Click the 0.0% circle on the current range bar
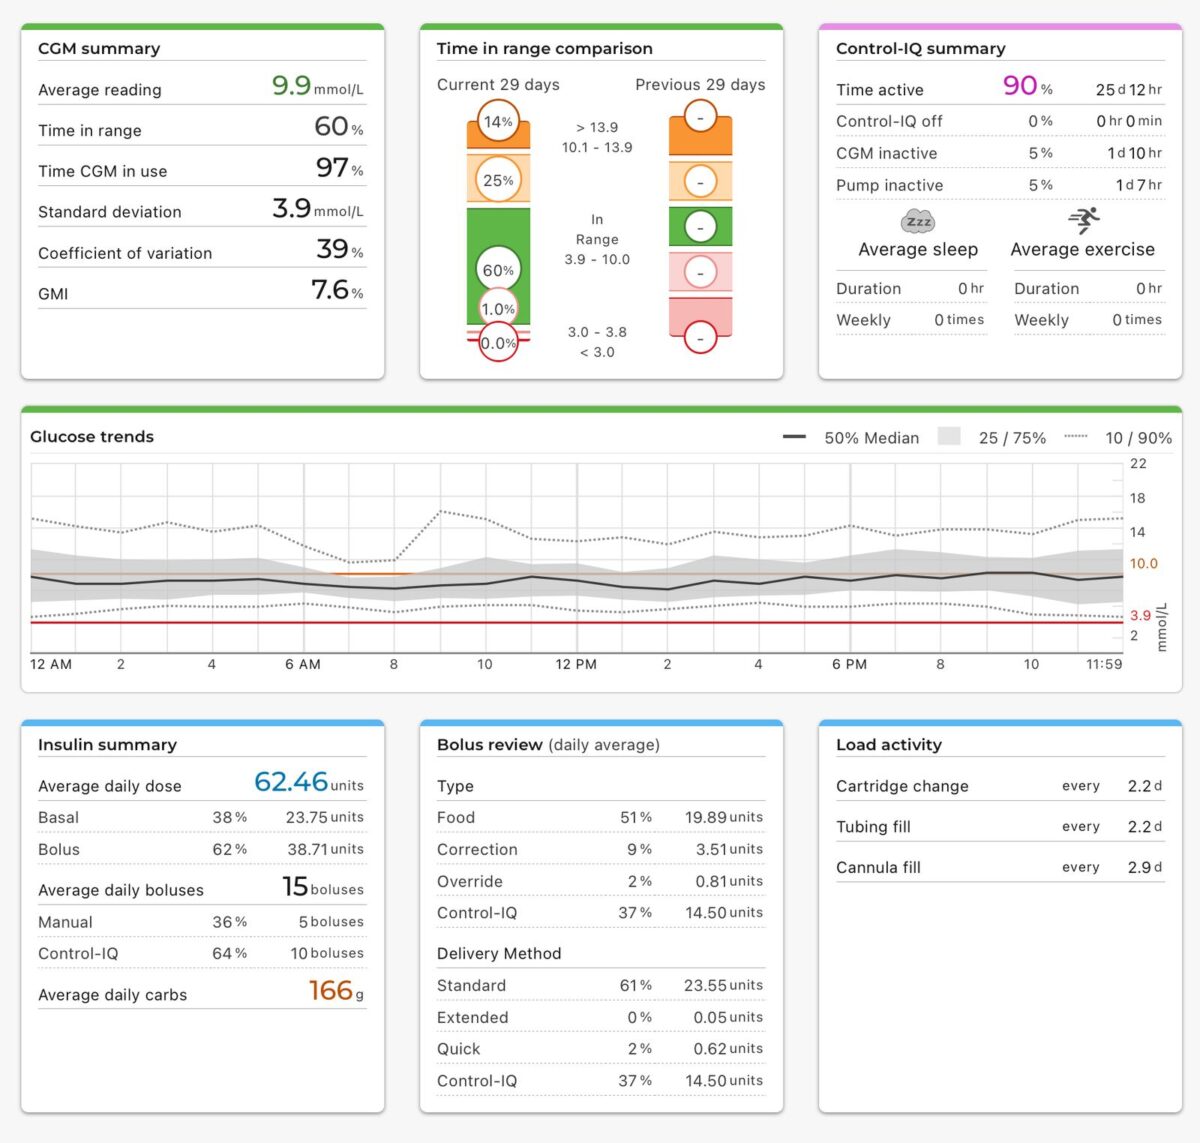Image resolution: width=1200 pixels, height=1143 pixels. click(x=498, y=343)
